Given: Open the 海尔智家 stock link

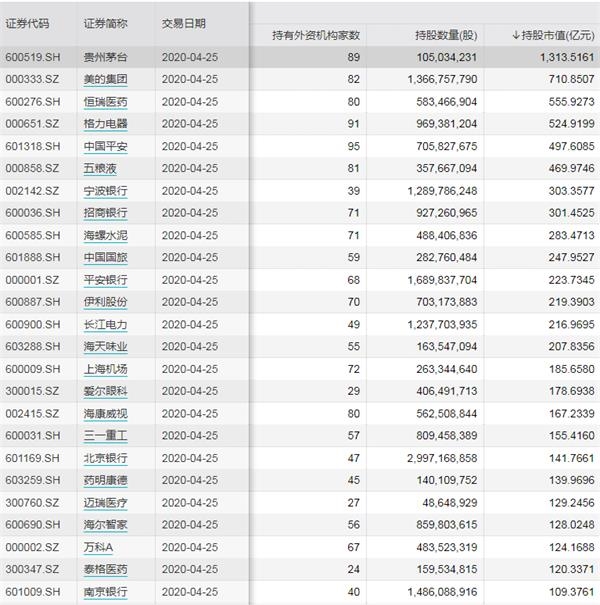Looking at the screenshot, I should point(105,525).
